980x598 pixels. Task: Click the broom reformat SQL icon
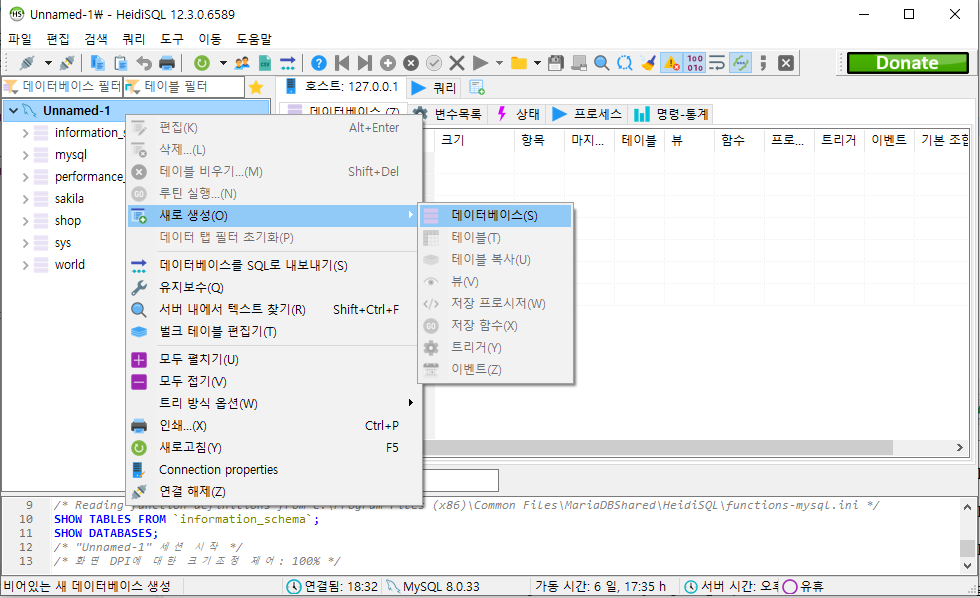coord(648,63)
